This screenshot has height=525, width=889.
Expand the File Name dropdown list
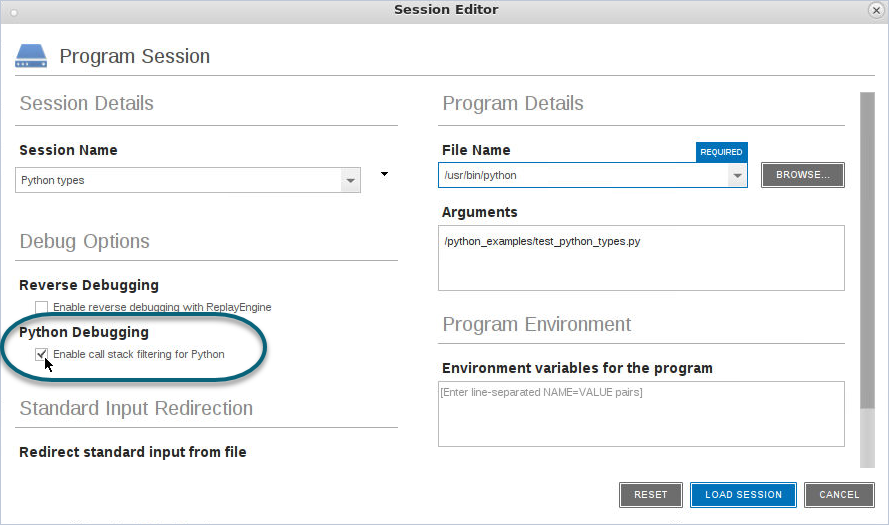point(736,176)
